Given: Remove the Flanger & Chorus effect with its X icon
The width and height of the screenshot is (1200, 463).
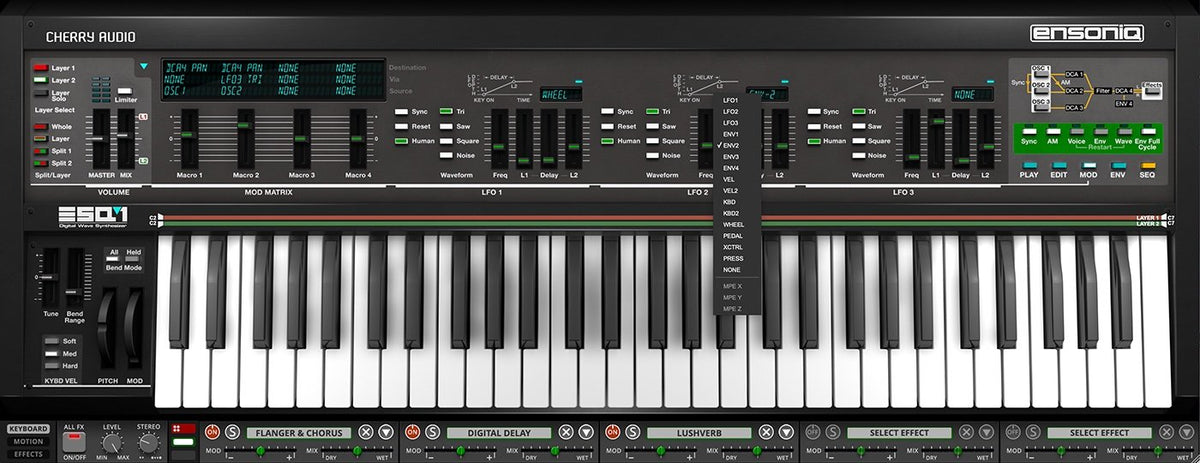Looking at the screenshot, I should (x=366, y=432).
